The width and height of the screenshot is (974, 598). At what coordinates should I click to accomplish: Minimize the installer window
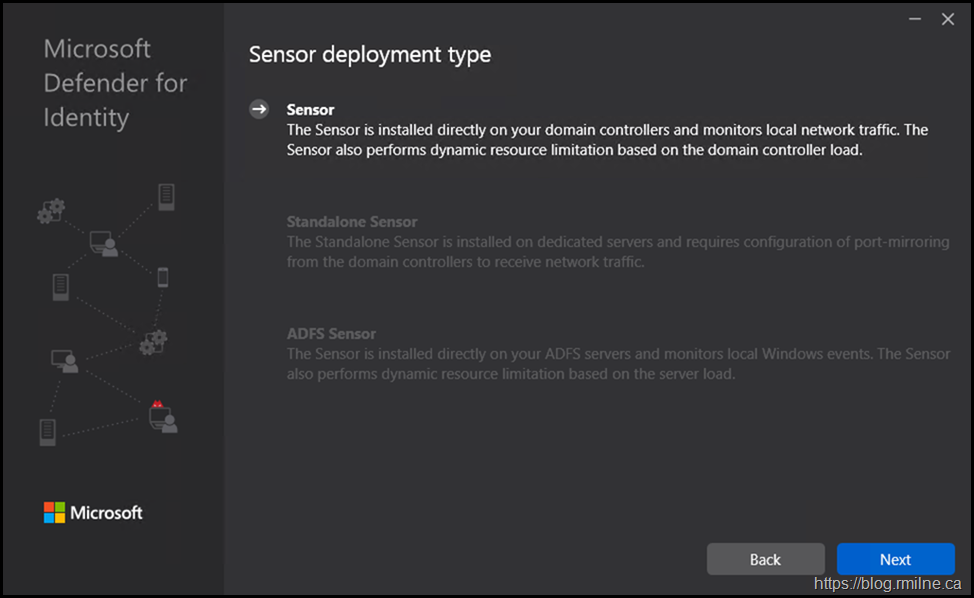[x=914, y=19]
